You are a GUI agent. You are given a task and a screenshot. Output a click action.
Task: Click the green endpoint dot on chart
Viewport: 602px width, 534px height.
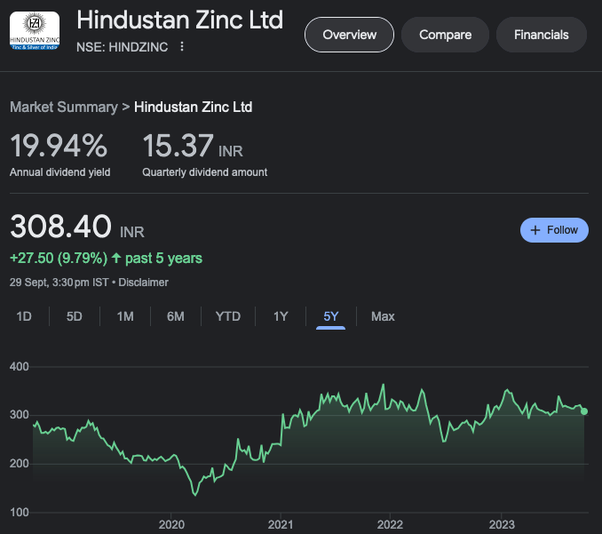click(x=584, y=411)
